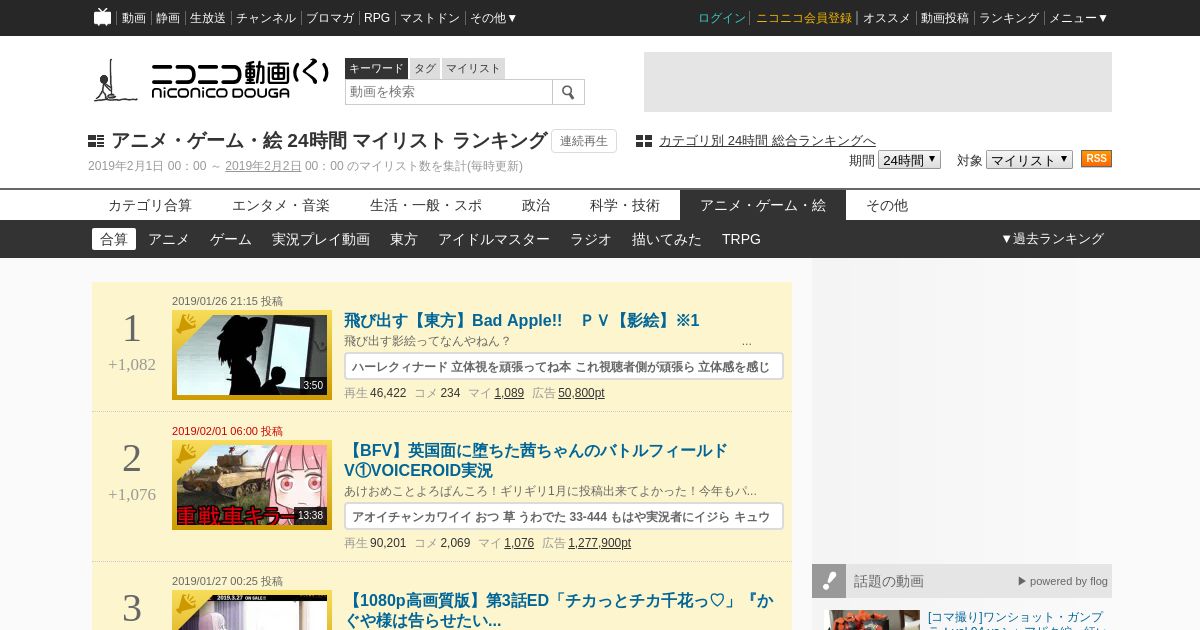
Task: Click the orange RSS feed icon
Action: tap(1096, 159)
